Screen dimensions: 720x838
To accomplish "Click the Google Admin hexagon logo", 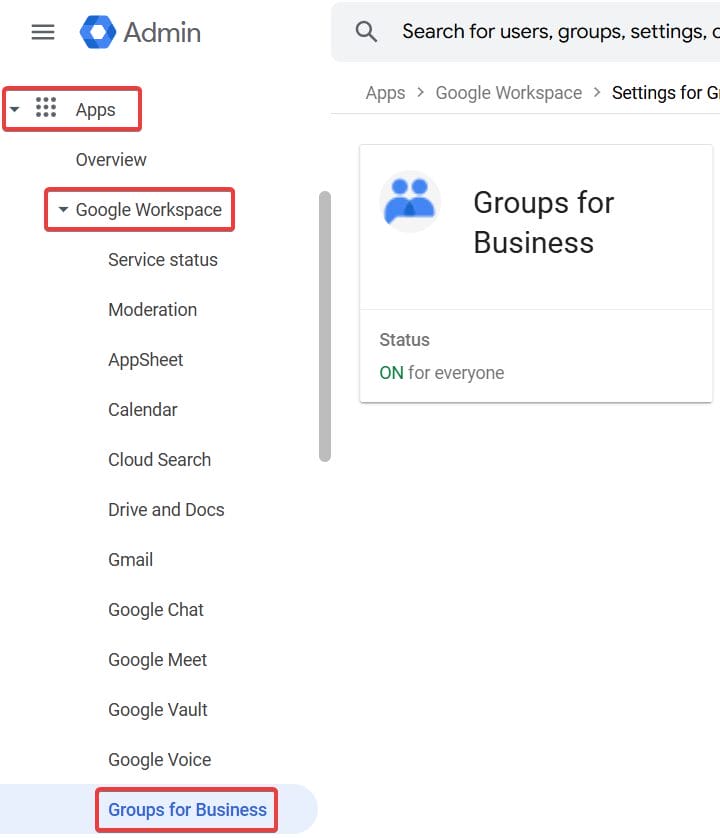I will 98,32.
